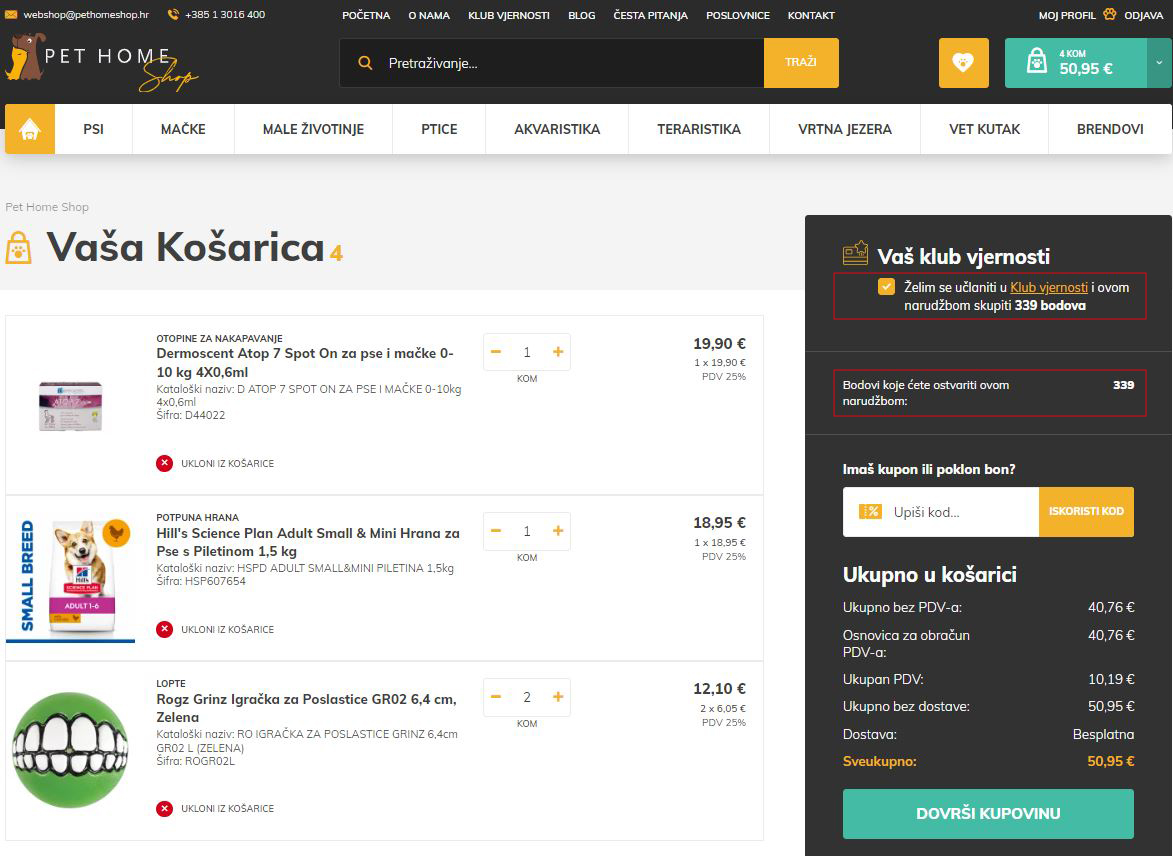Expand the cart dropdown arrow
This screenshot has height=856, width=1173.
click(1159, 63)
